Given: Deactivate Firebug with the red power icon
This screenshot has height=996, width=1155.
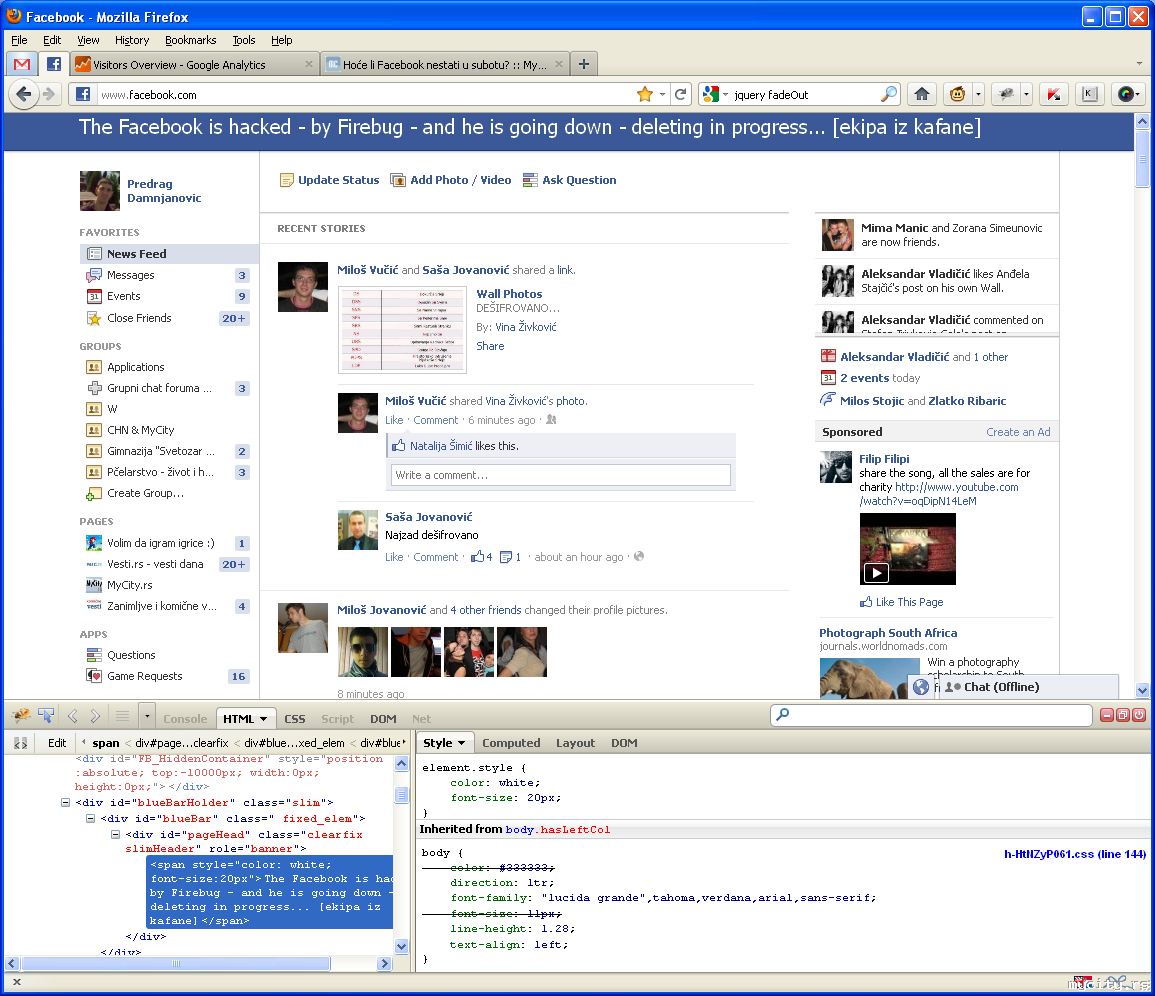Looking at the screenshot, I should coord(1139,715).
